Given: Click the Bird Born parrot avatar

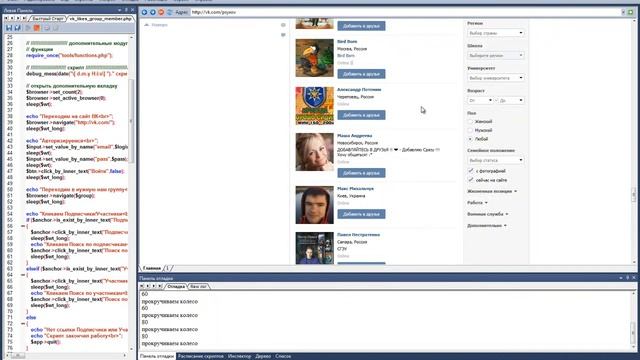Looking at the screenshot, I should [x=314, y=58].
